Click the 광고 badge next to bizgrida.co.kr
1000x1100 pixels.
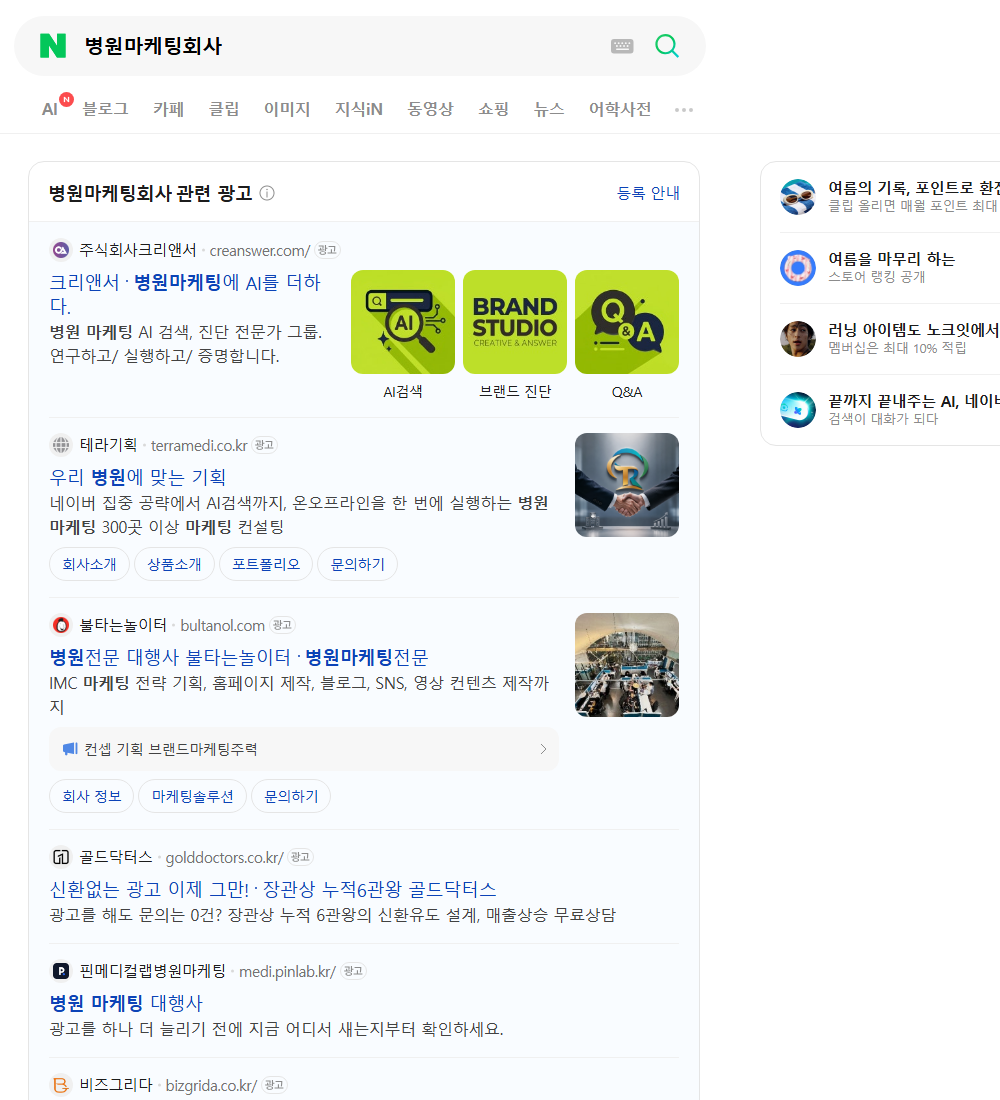[x=274, y=1085]
